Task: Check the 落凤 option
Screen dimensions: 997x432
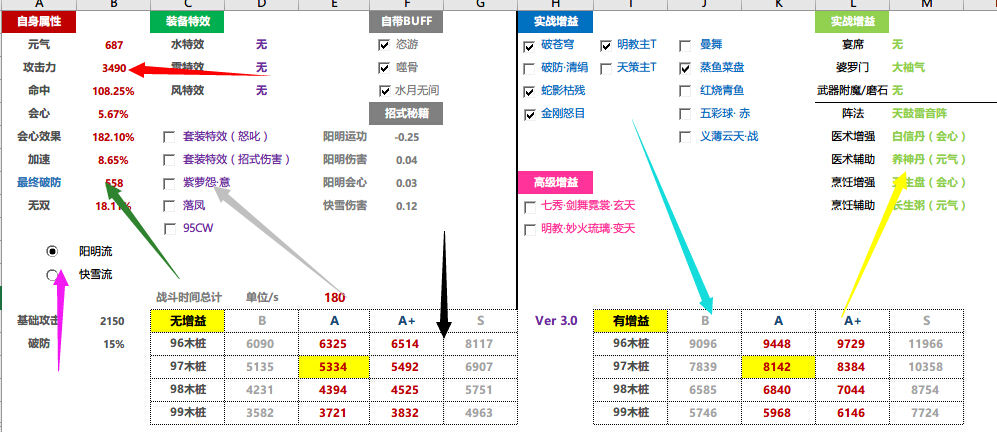Action: (170, 205)
